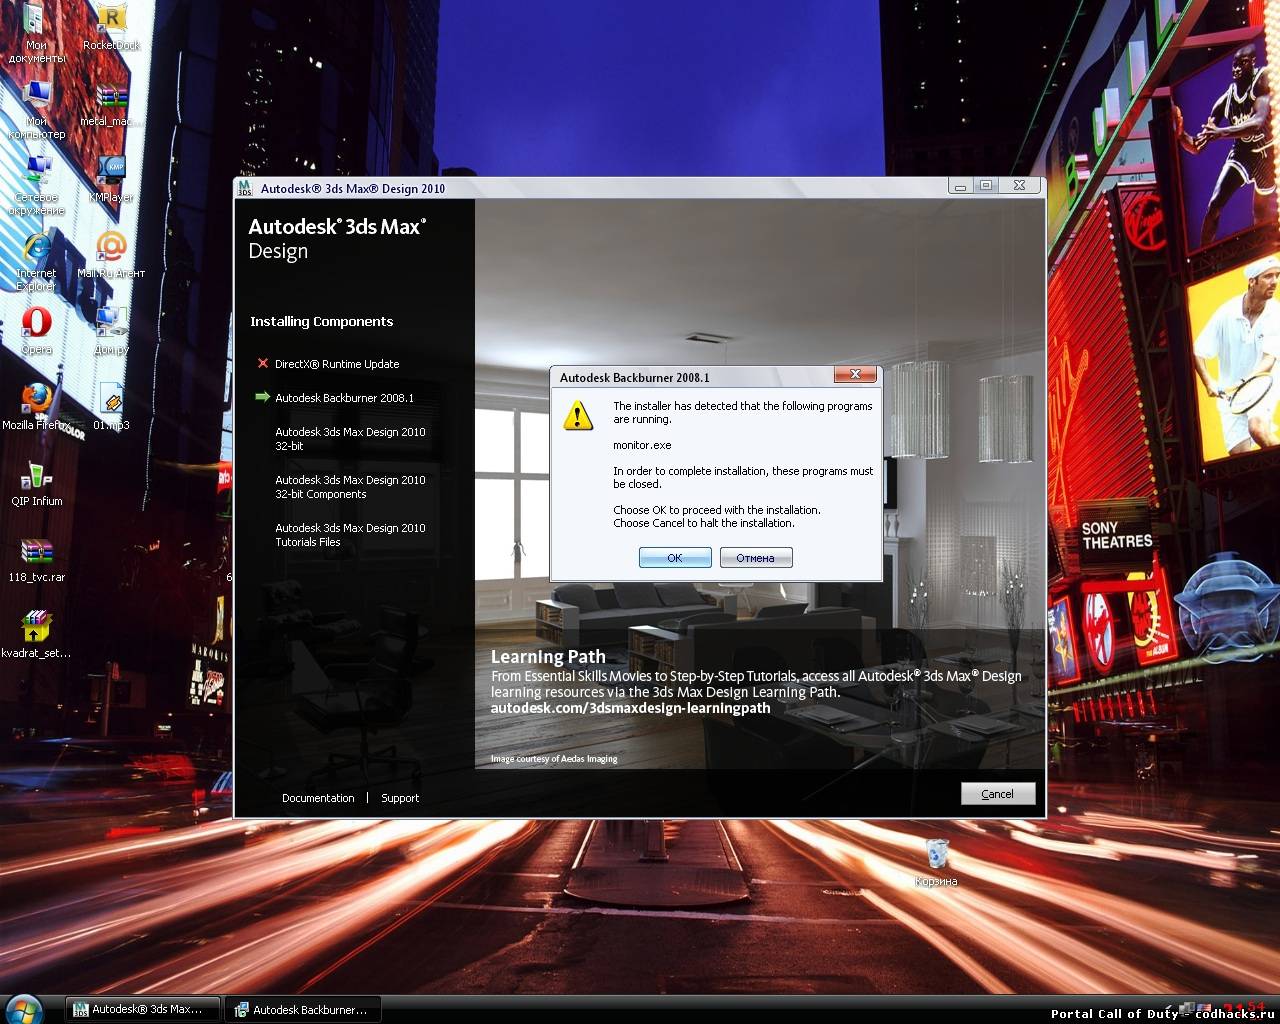Click OK in the Backburner dialog
The width and height of the screenshot is (1280, 1024).
tap(675, 558)
